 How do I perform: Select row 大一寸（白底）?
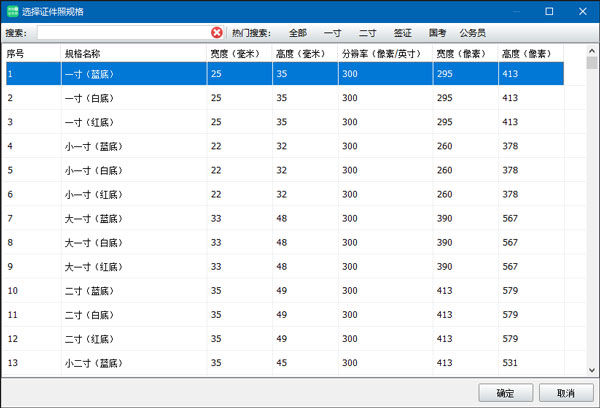pos(285,243)
